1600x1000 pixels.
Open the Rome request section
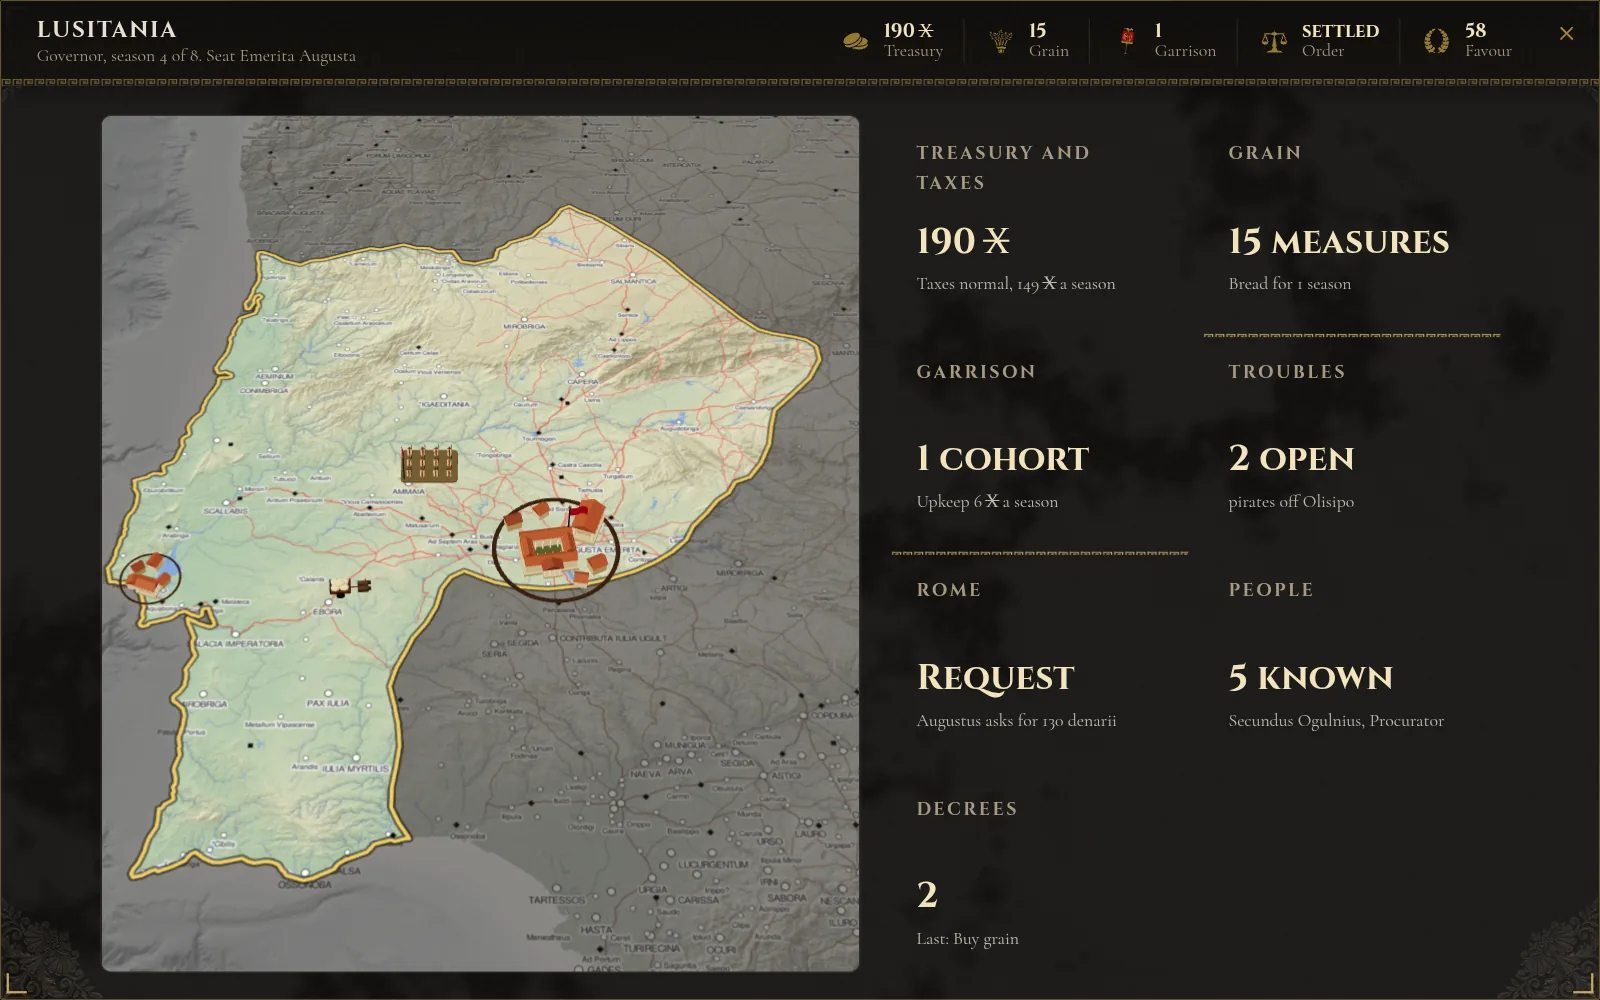click(x=1040, y=663)
